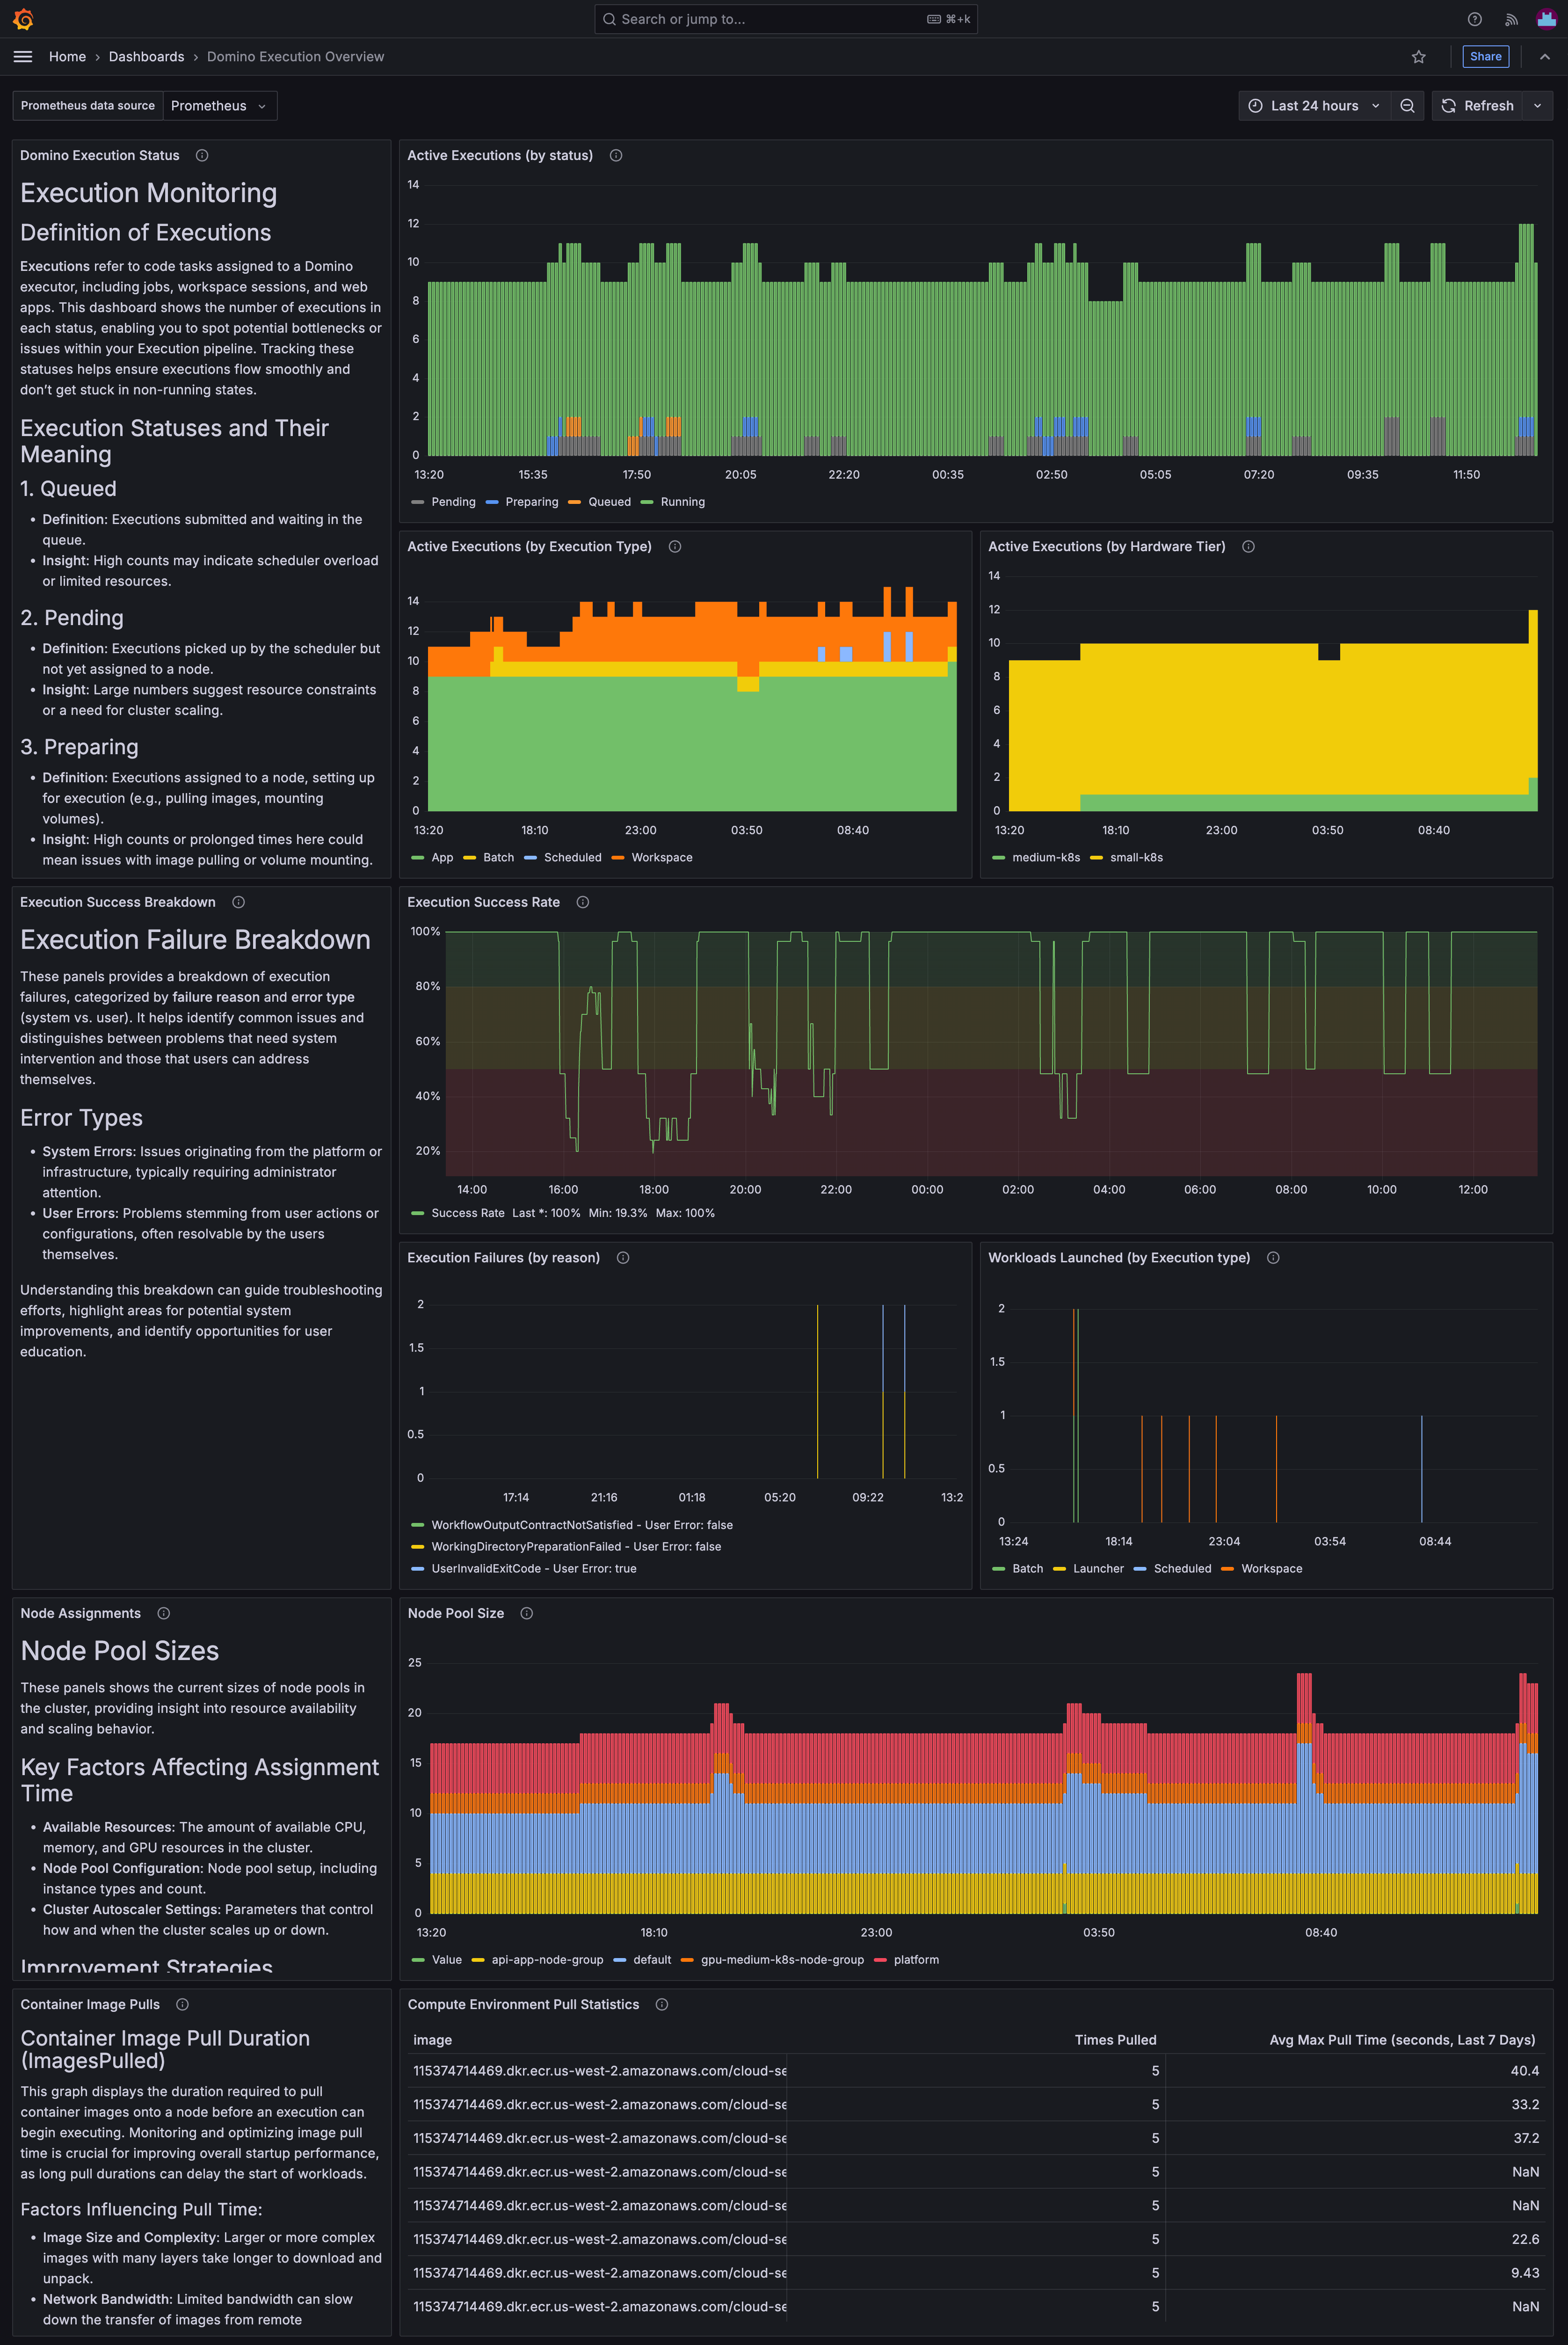Show info for Domino Execution Status panel

click(x=202, y=156)
